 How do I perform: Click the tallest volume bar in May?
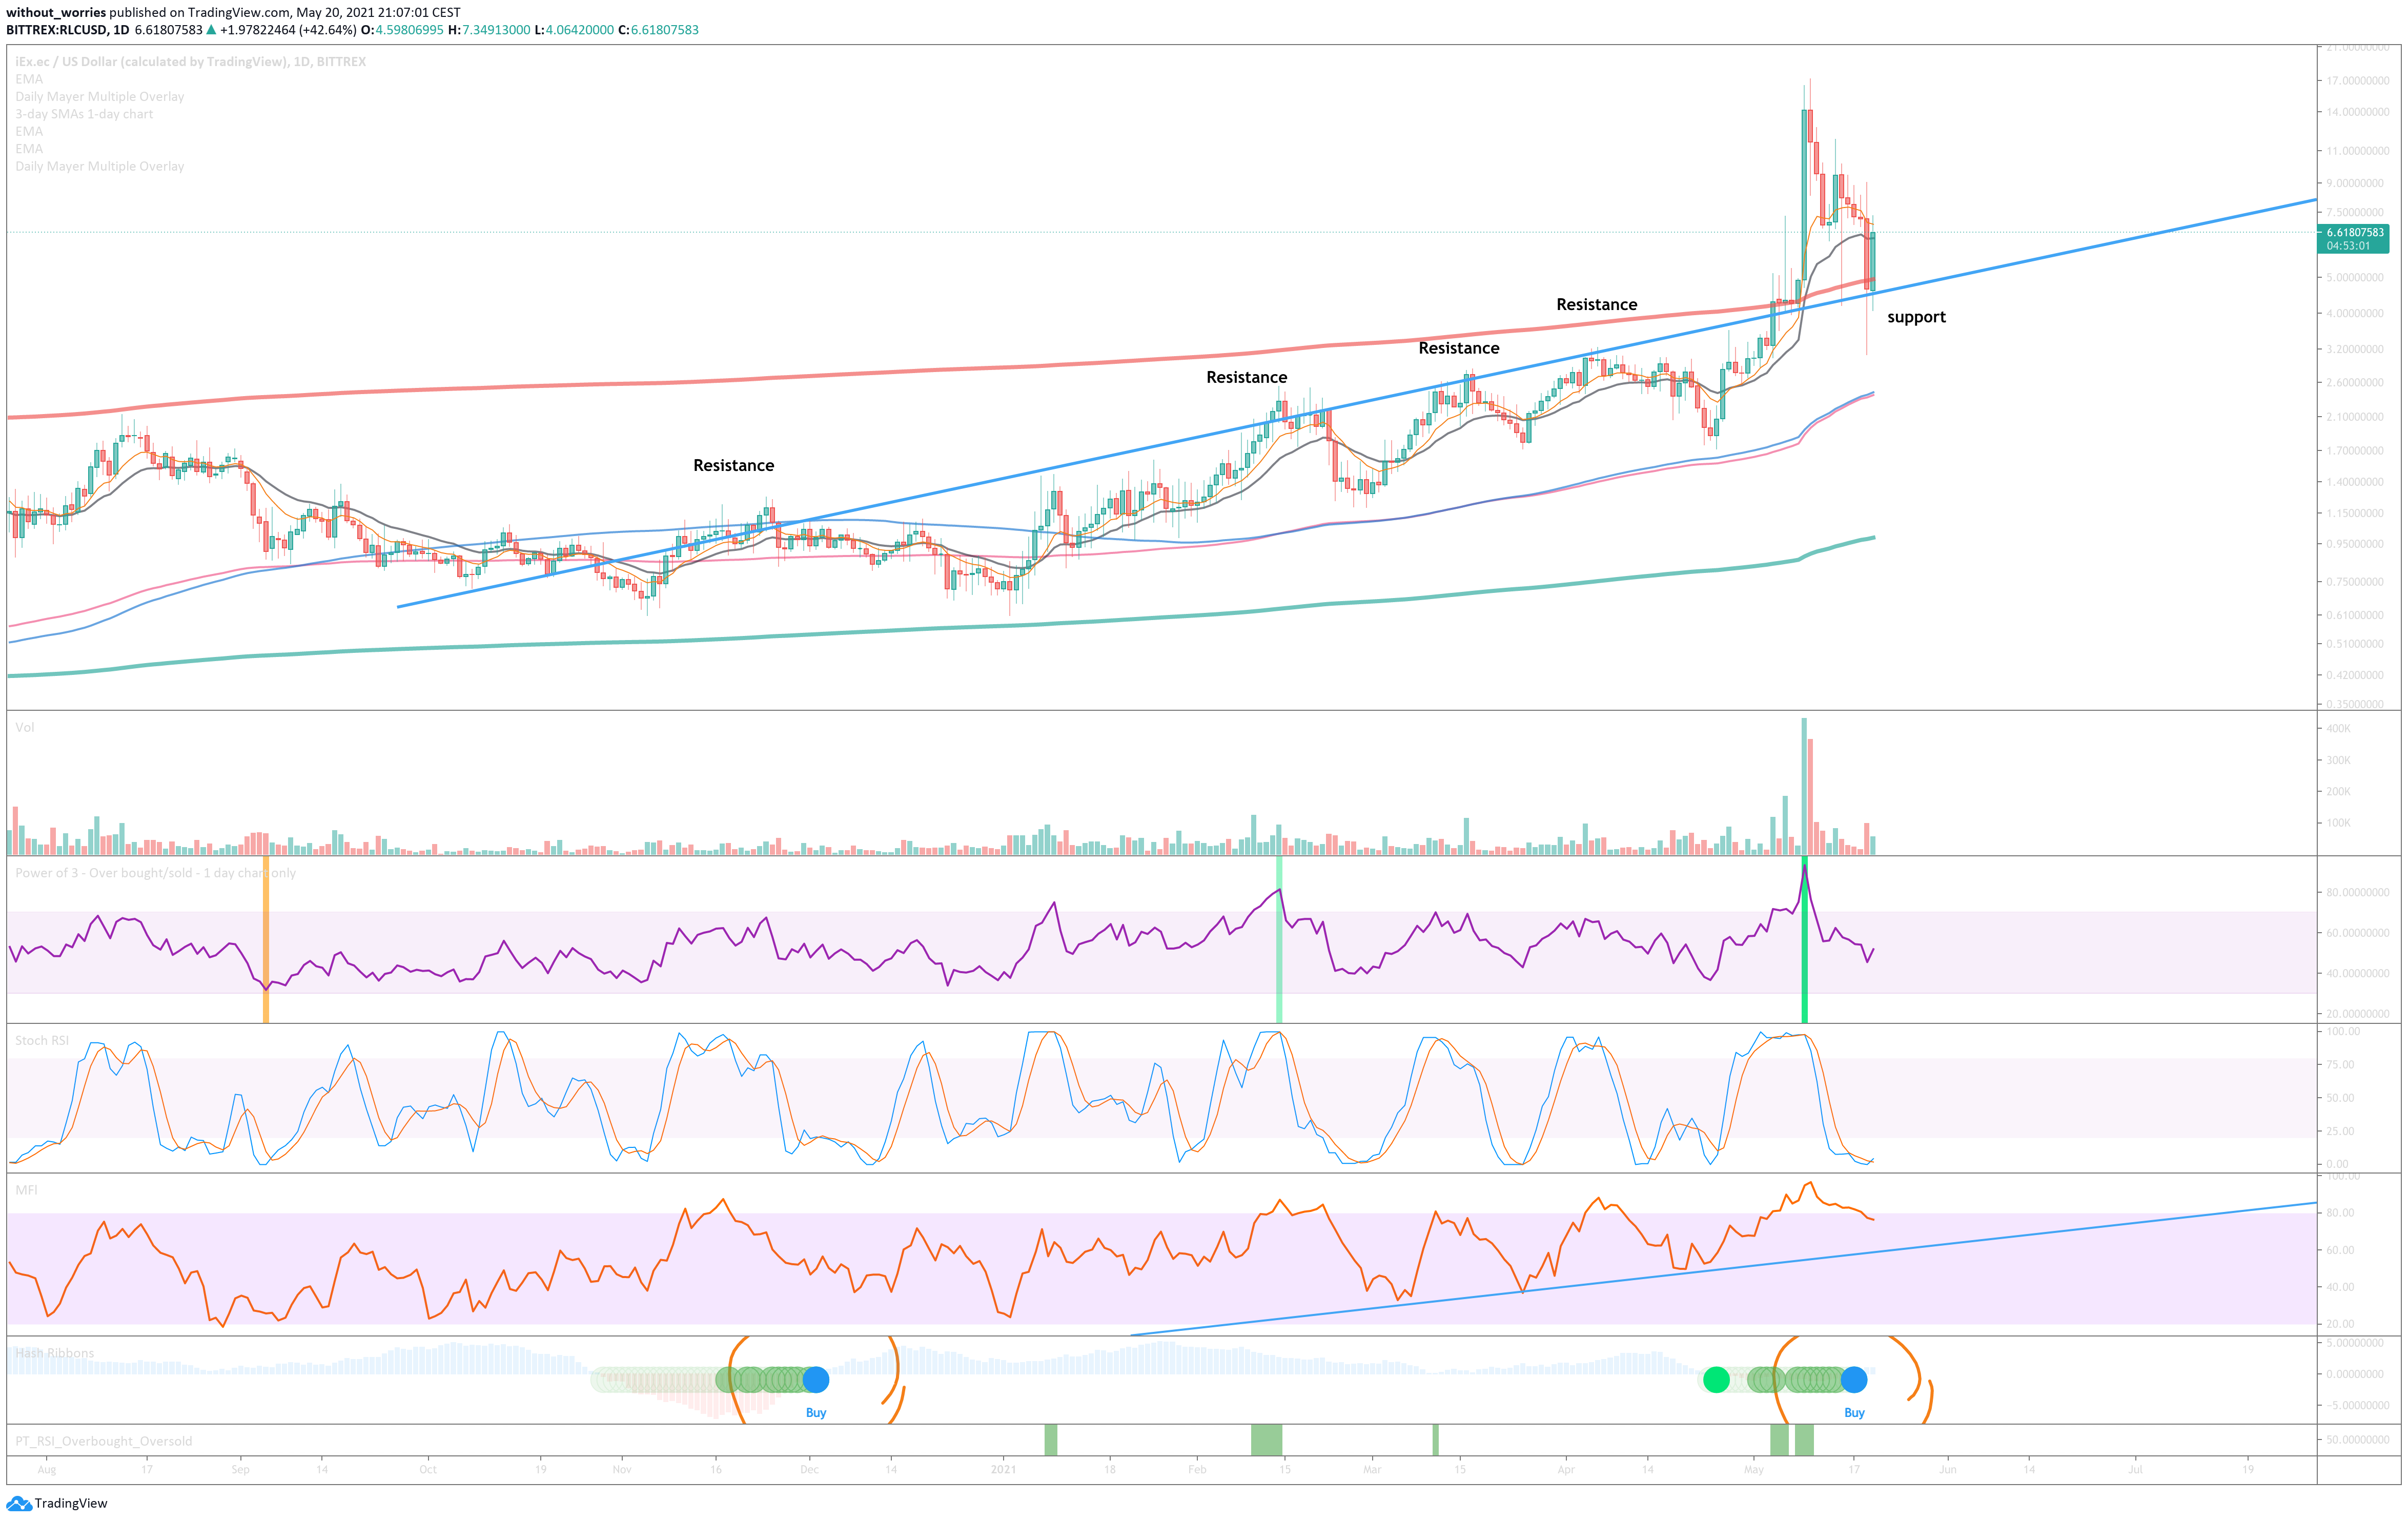(1804, 786)
